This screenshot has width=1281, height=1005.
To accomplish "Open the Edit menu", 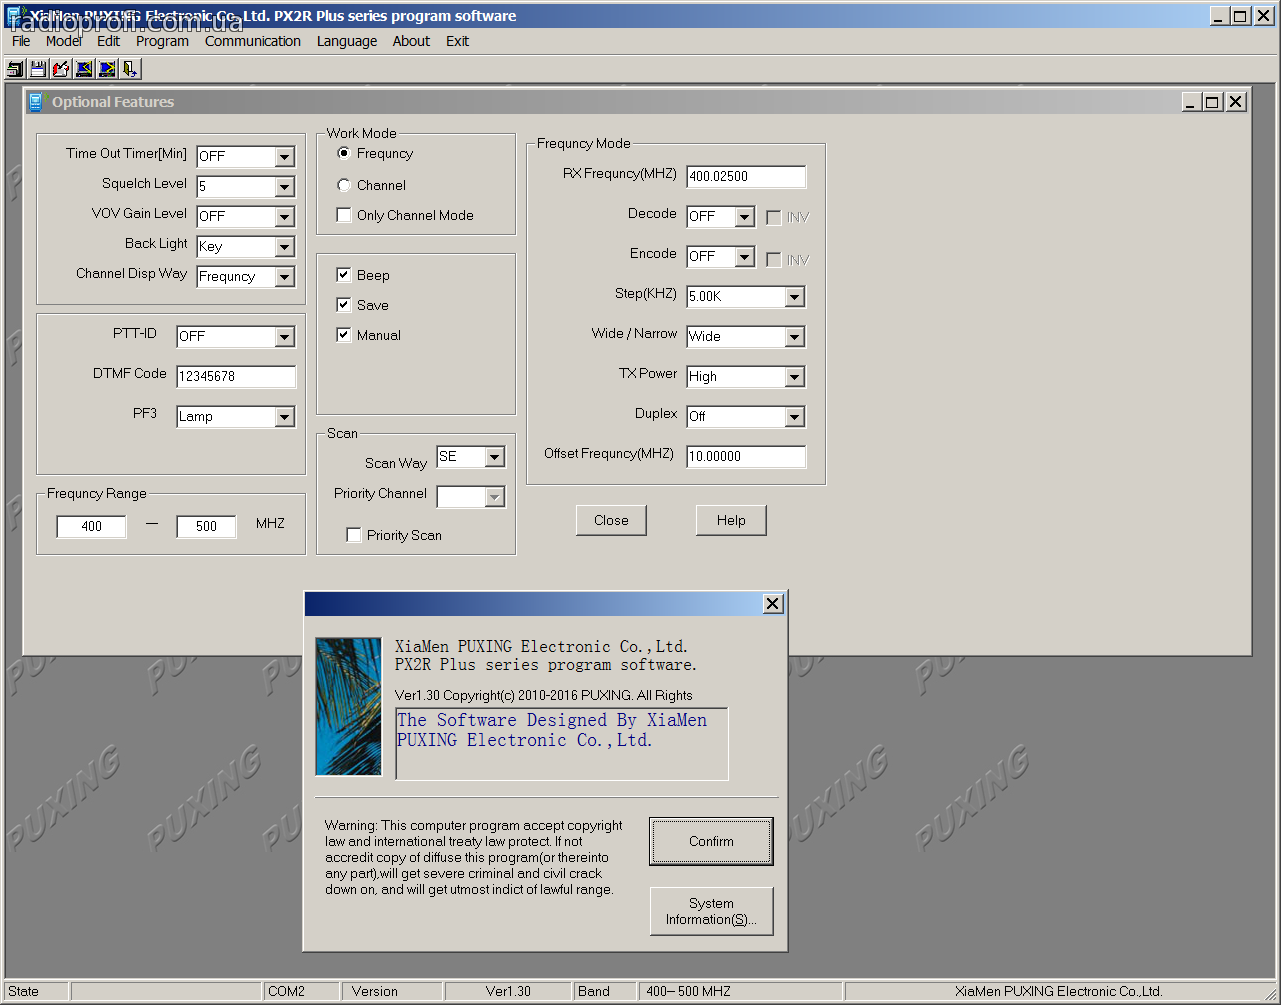I will click(x=108, y=41).
